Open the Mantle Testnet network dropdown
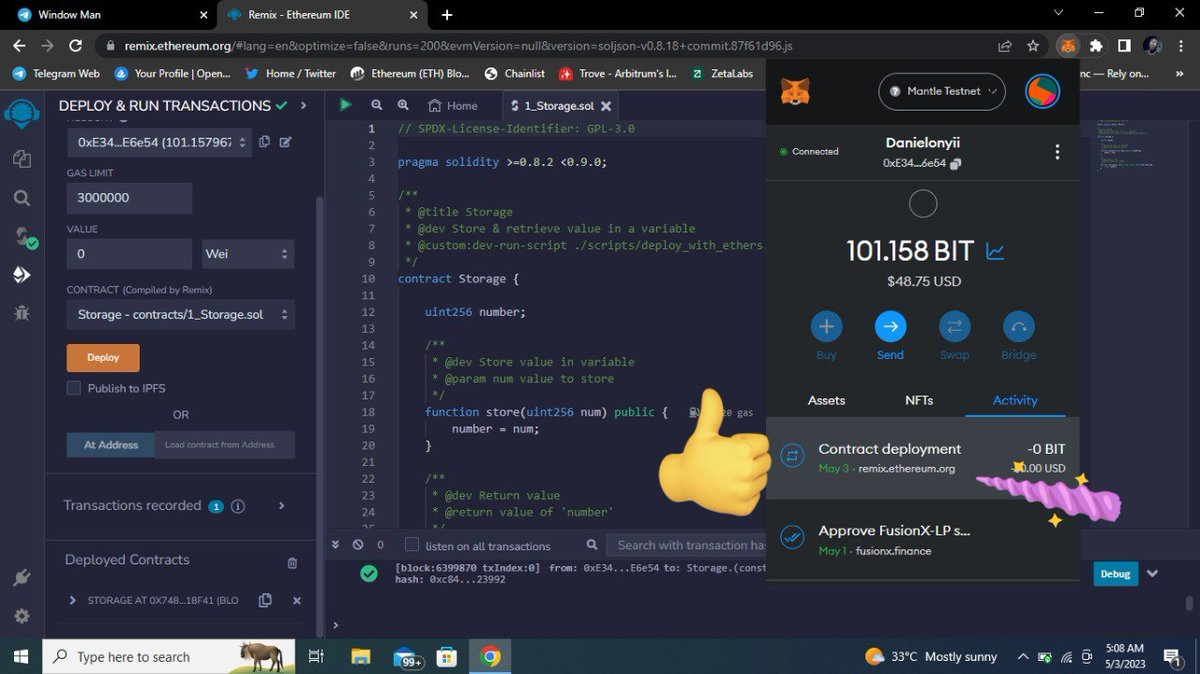This screenshot has width=1200, height=674. [941, 91]
